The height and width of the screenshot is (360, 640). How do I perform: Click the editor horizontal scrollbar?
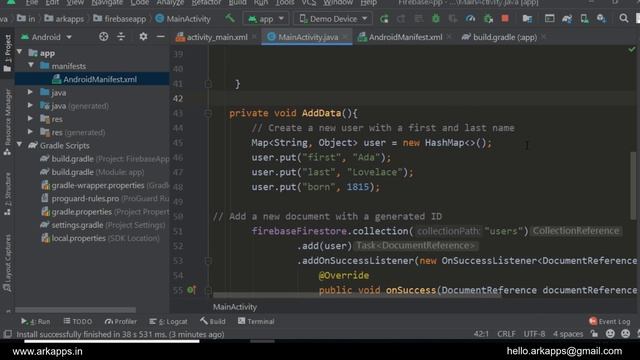point(357,295)
